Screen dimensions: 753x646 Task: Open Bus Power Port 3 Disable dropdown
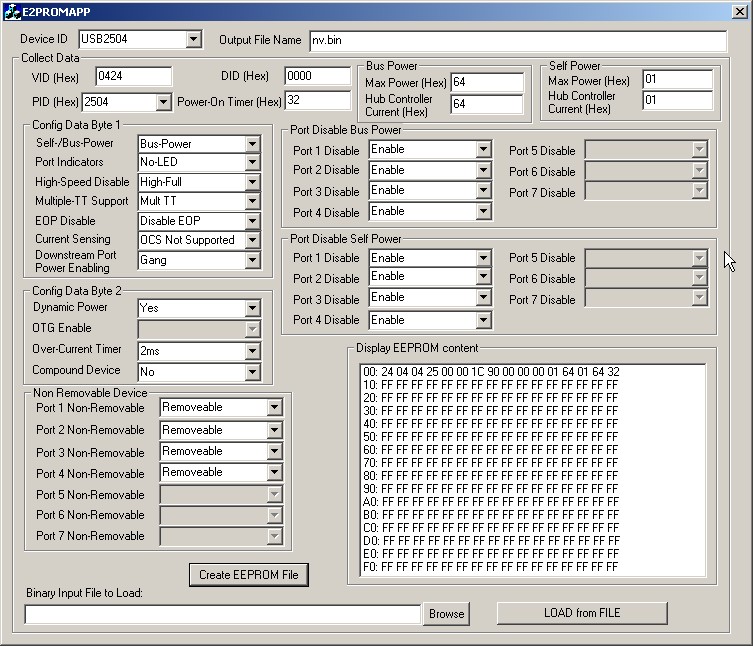pyautogui.click(x=484, y=191)
